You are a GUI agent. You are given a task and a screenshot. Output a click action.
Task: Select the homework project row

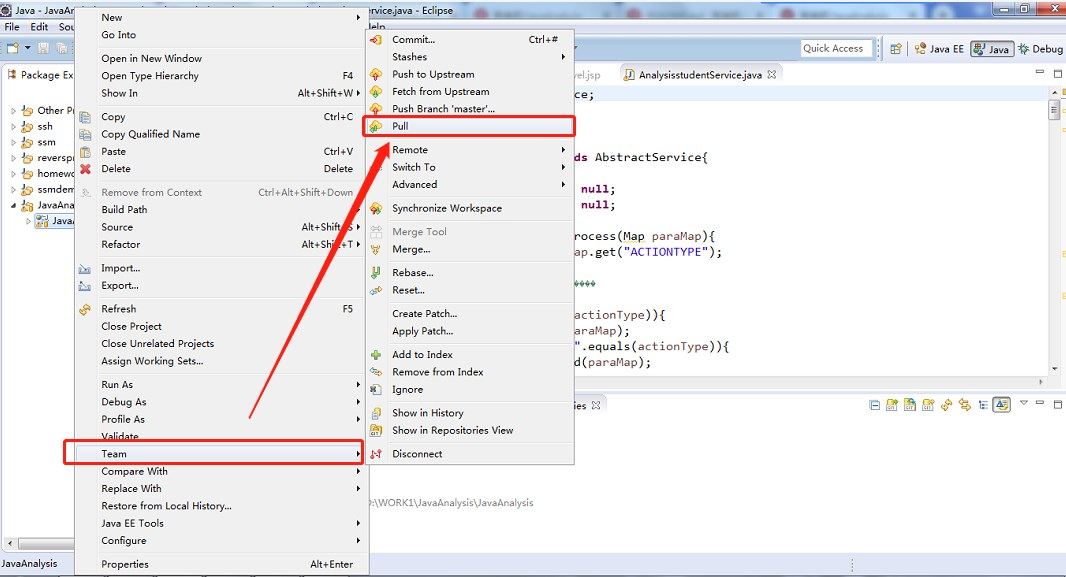pyautogui.click(x=48, y=173)
